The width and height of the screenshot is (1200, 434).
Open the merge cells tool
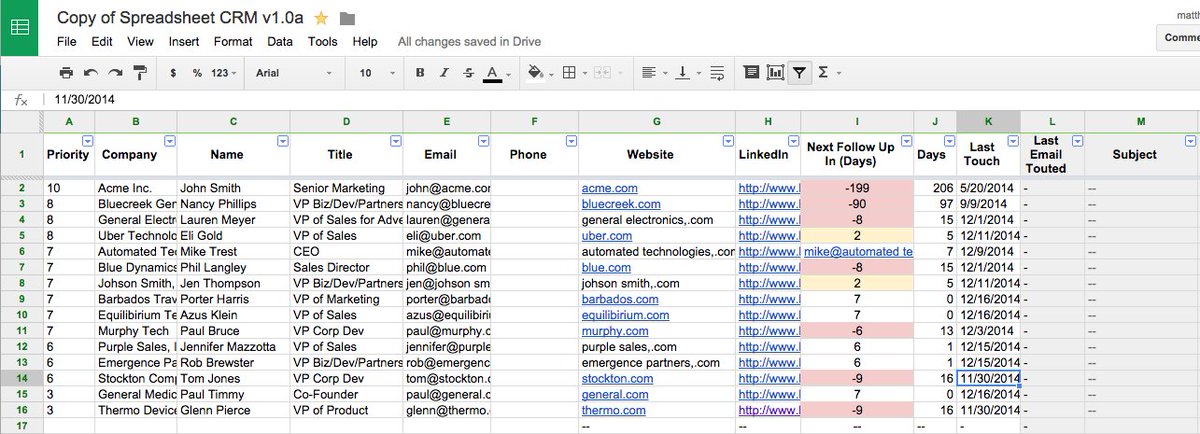click(603, 73)
